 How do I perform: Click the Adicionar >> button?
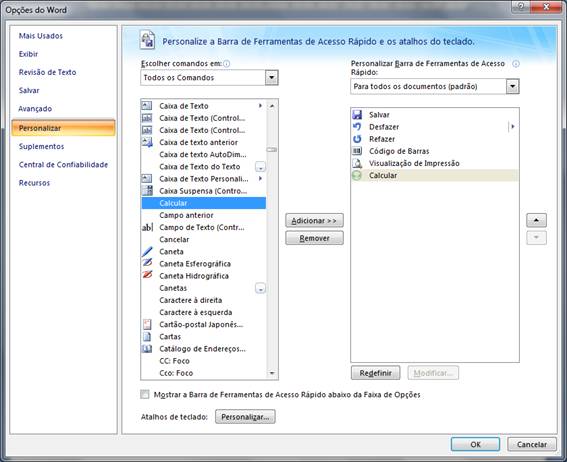point(314,221)
